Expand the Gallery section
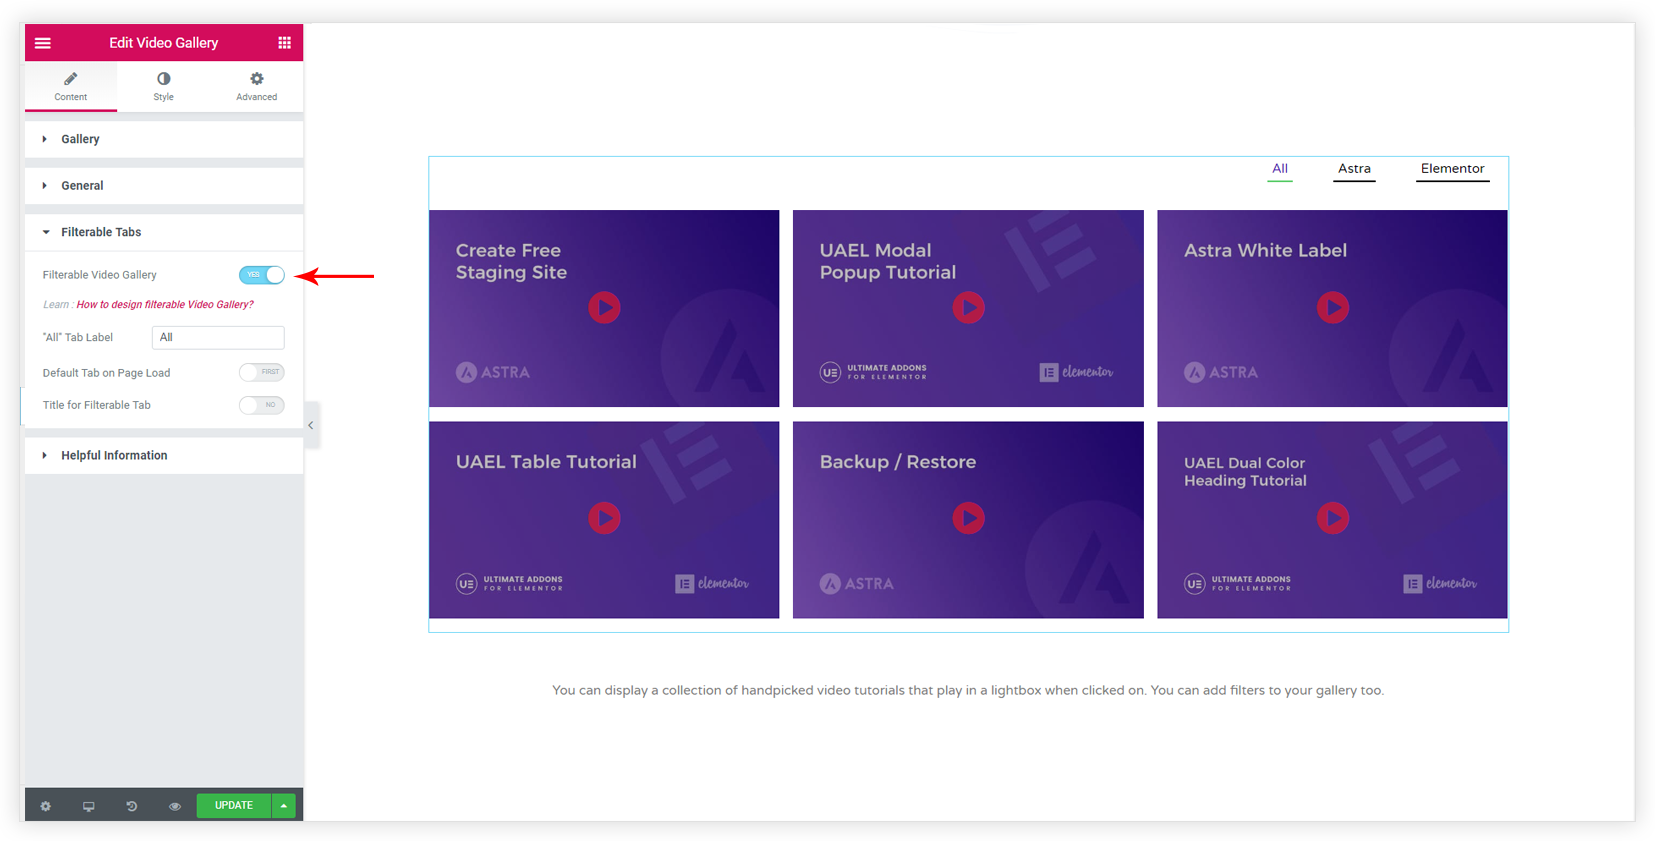 coord(164,139)
